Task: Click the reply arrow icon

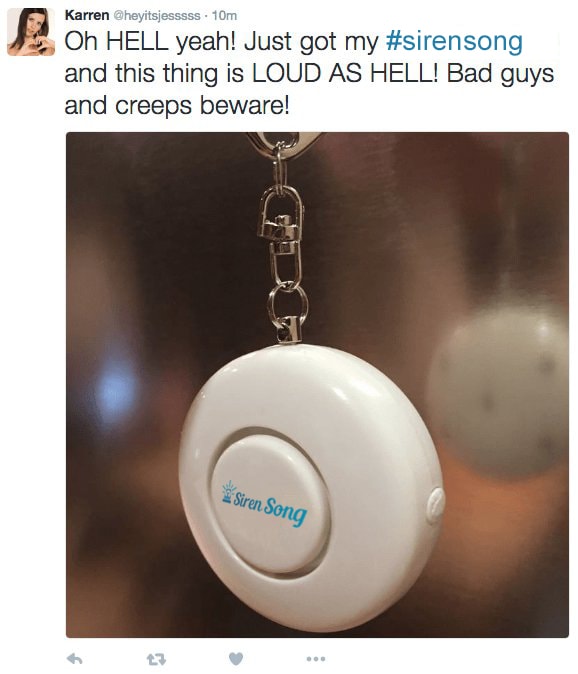Action: click(x=75, y=658)
